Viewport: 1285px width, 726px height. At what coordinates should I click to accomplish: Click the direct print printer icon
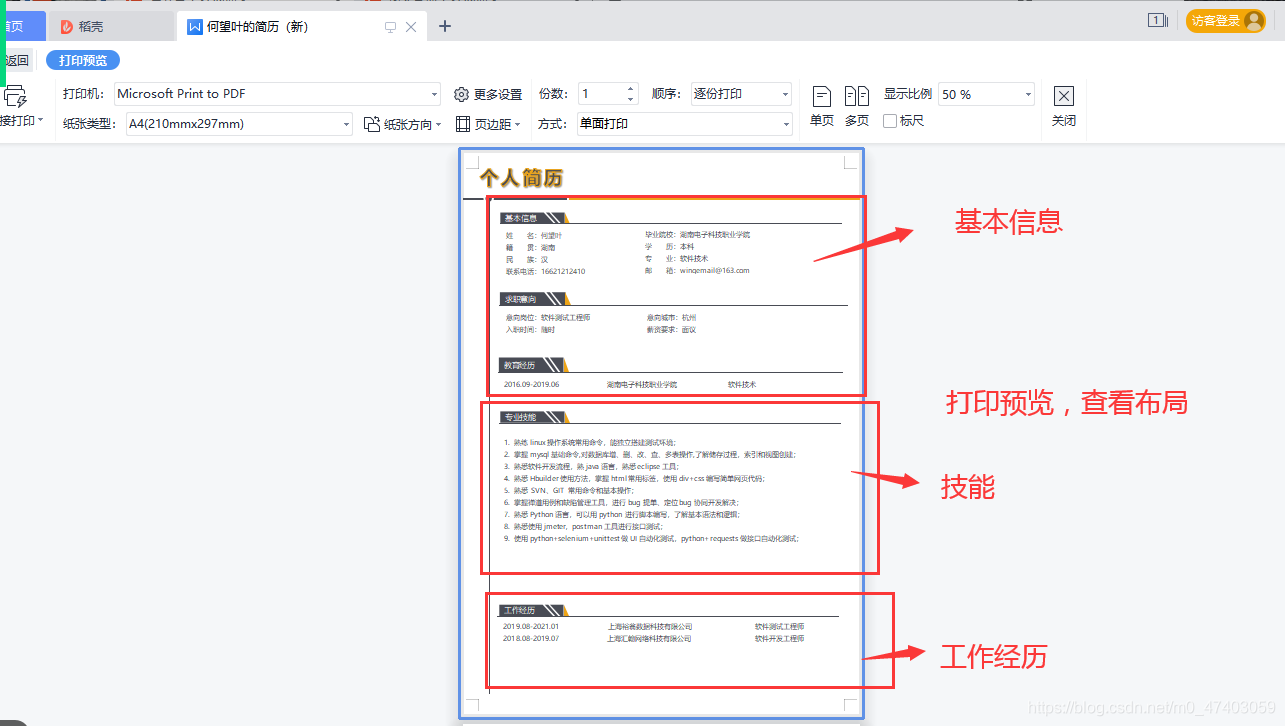16,96
